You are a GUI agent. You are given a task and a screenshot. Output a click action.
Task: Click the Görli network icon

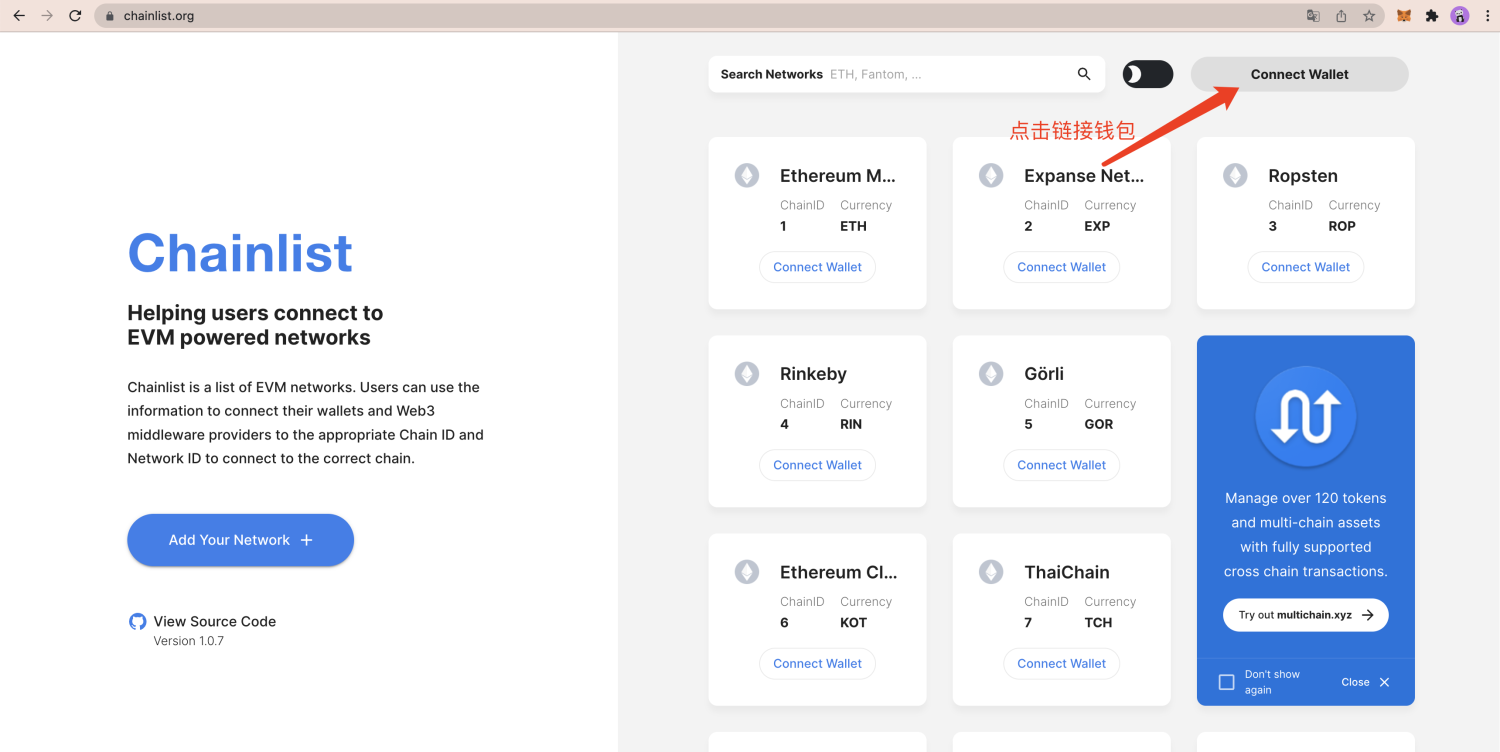coord(991,374)
